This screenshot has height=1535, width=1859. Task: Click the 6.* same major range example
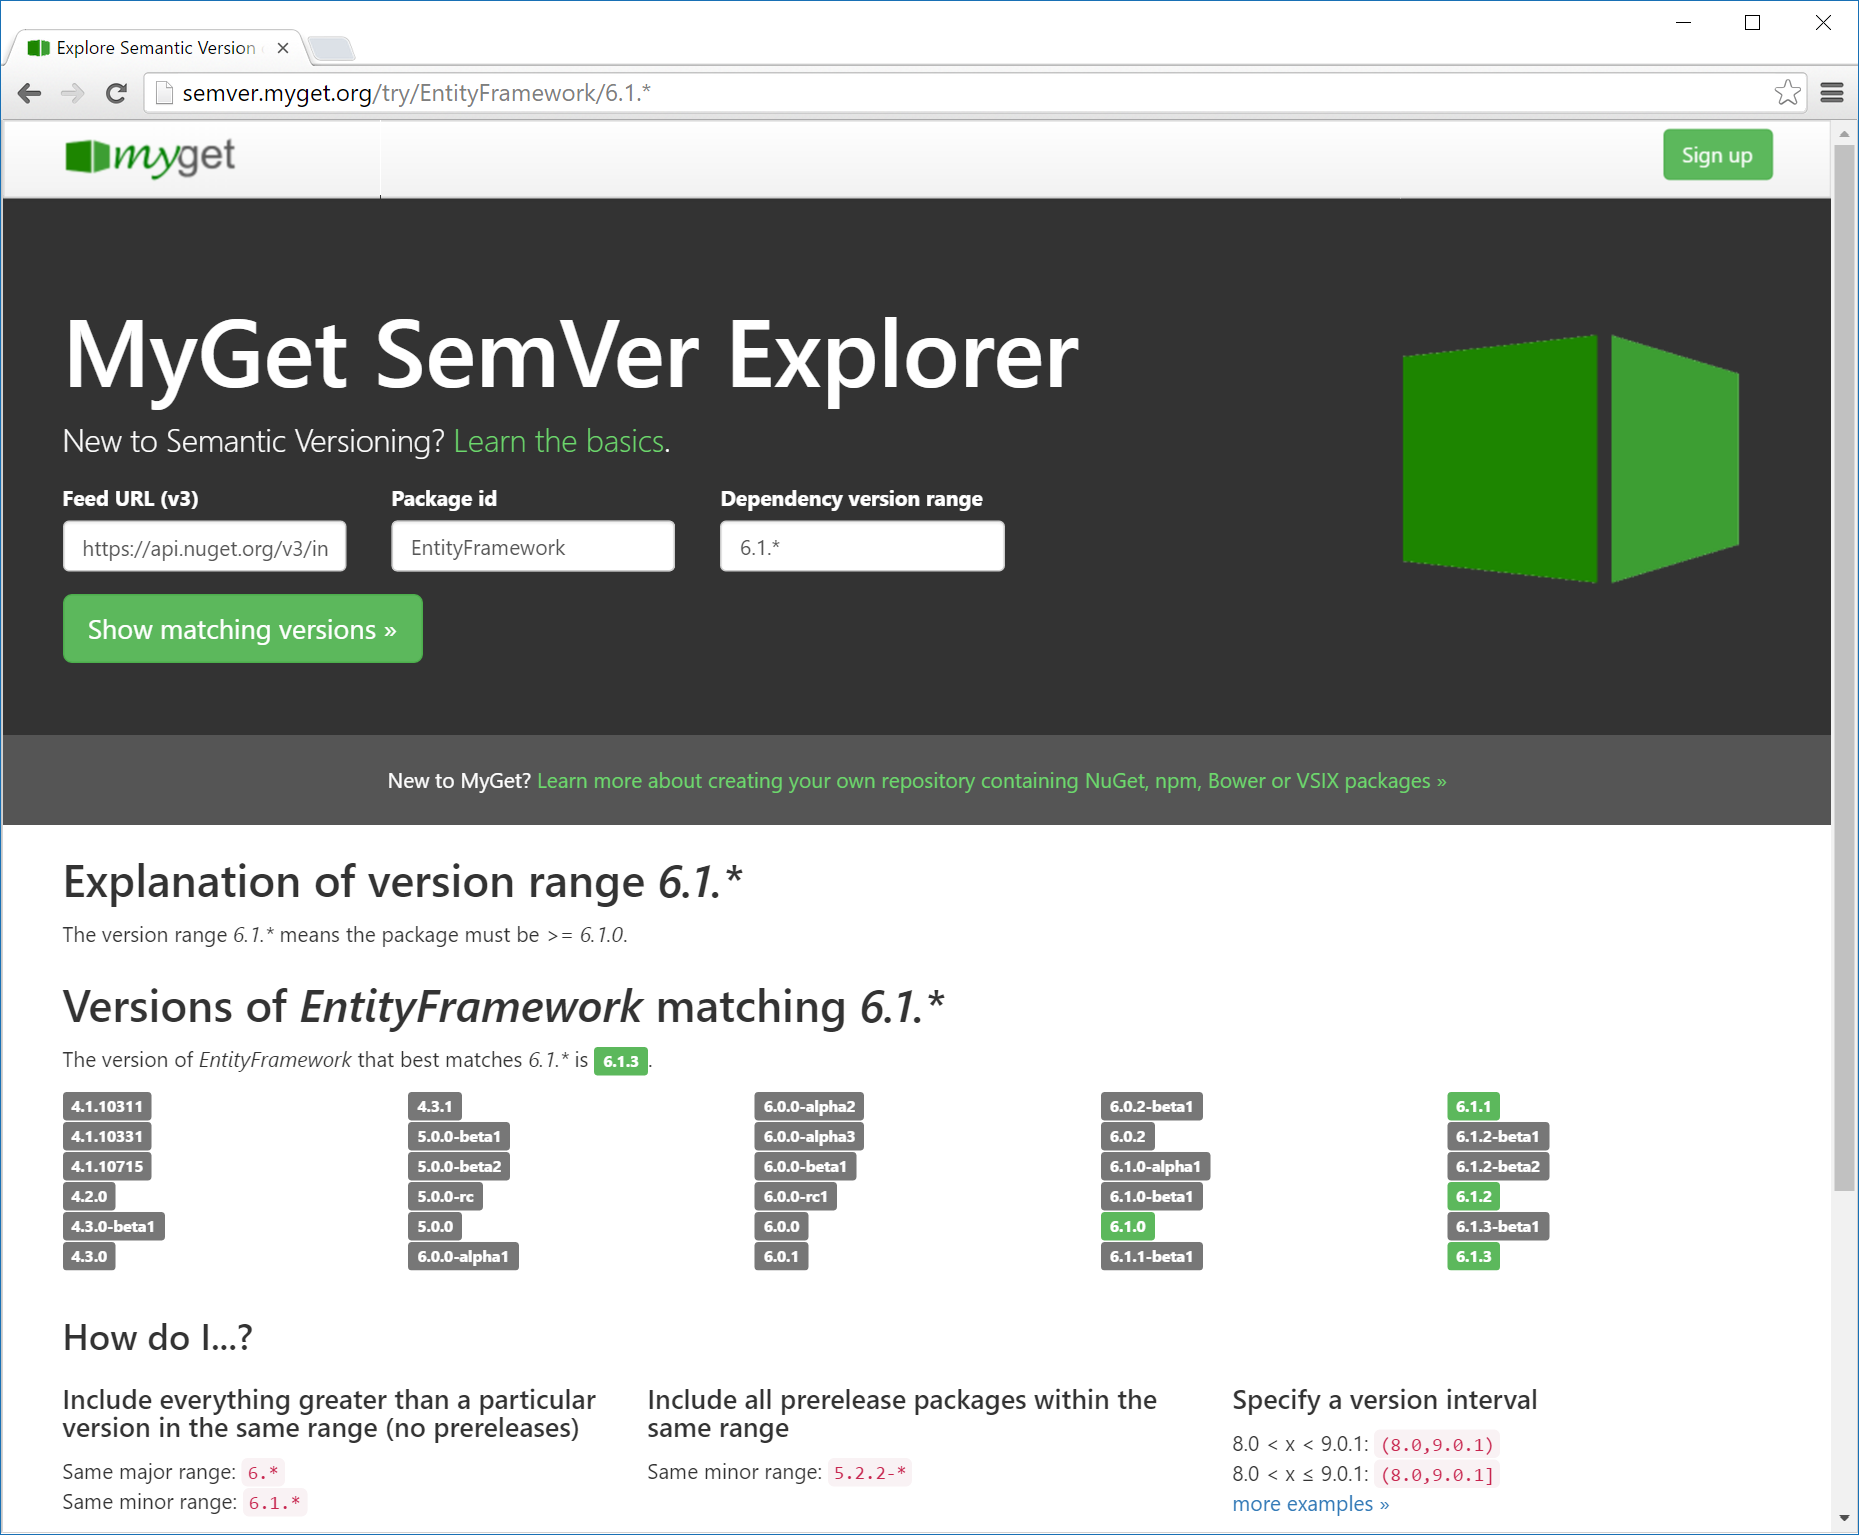263,1472
